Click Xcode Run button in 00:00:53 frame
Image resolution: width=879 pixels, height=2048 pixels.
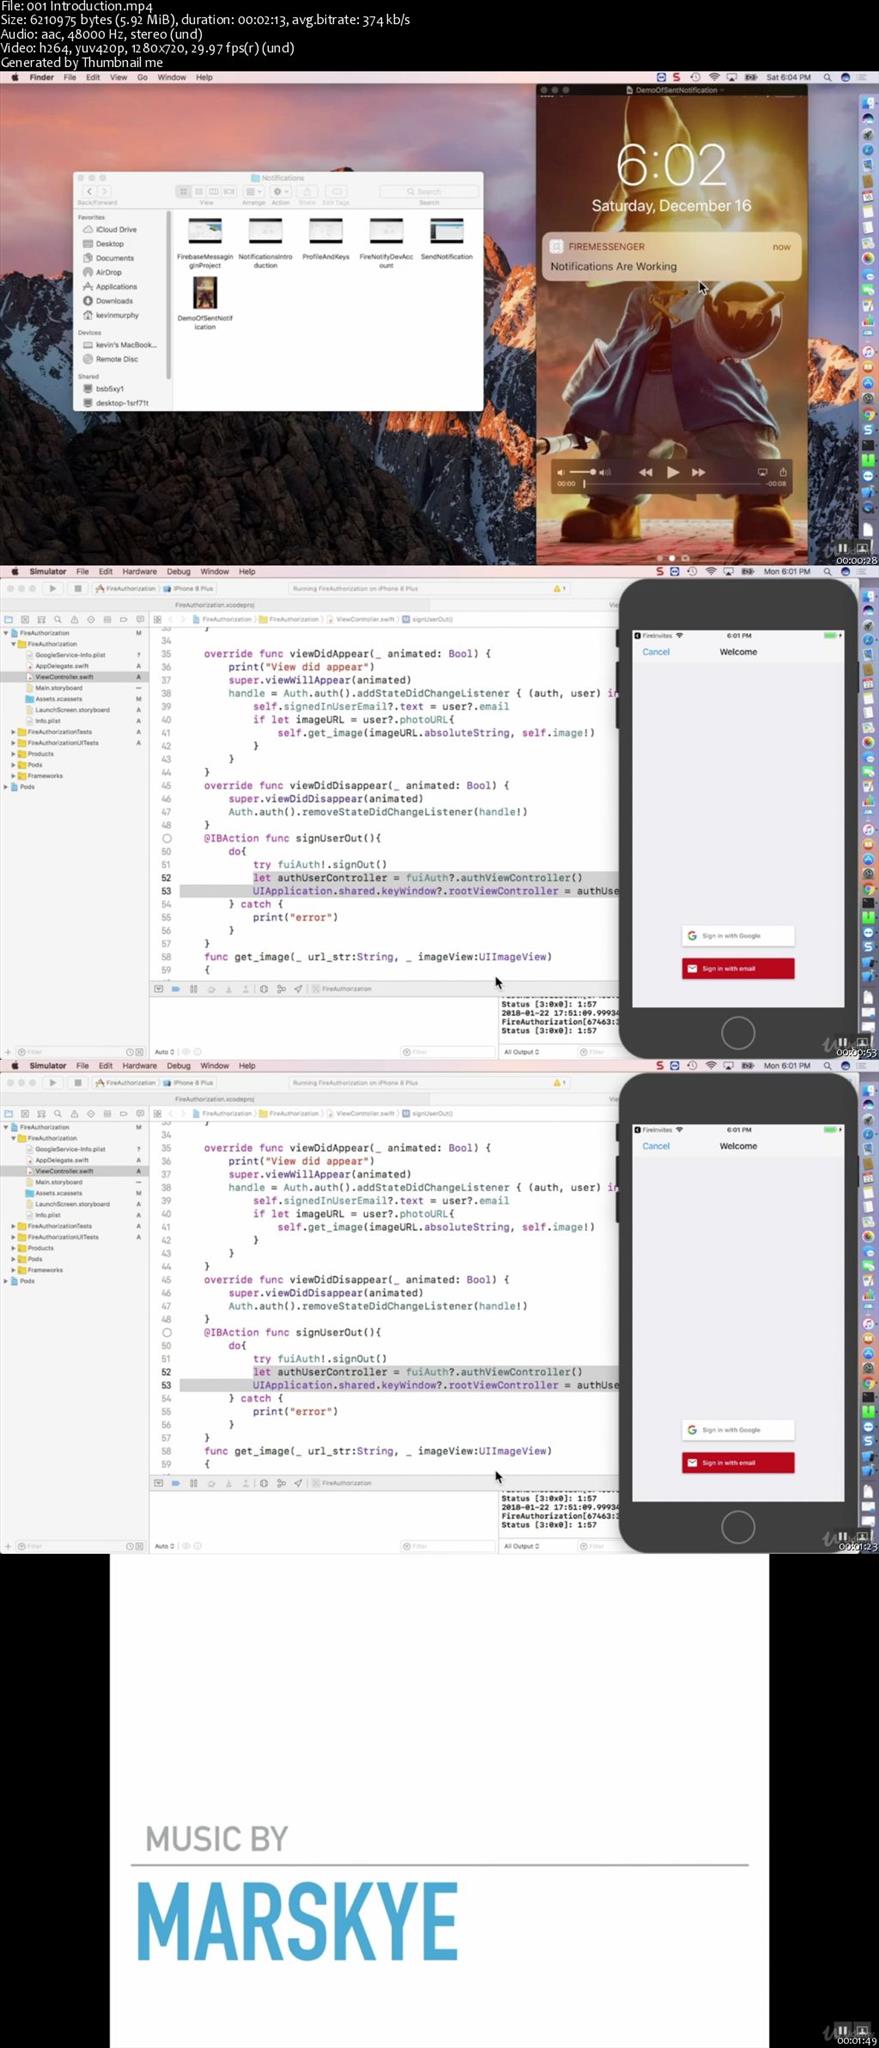click(52, 589)
